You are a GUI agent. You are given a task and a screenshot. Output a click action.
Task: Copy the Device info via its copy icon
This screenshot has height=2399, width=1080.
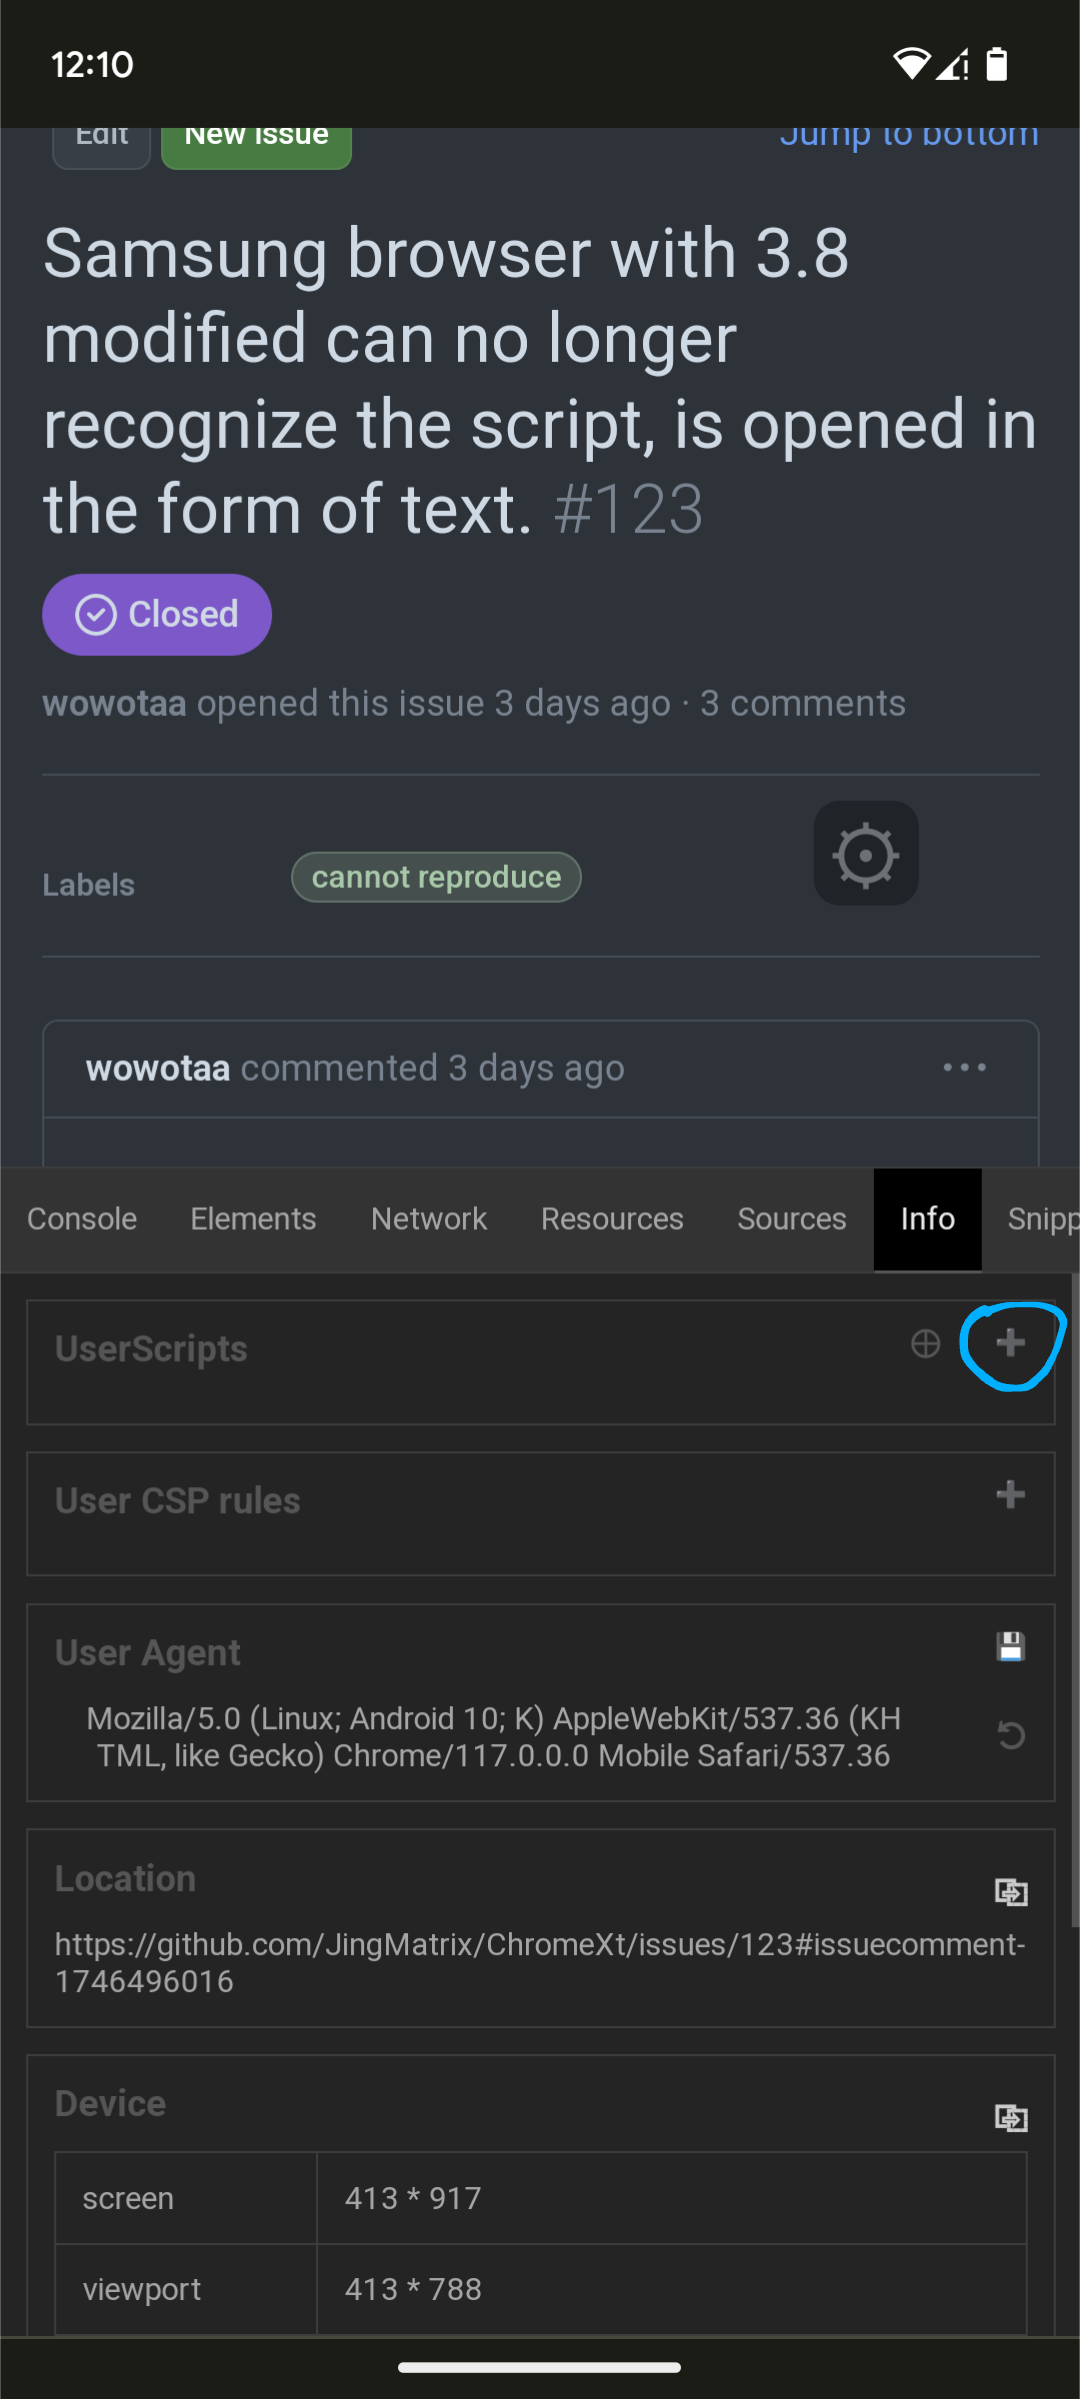click(x=1011, y=2118)
